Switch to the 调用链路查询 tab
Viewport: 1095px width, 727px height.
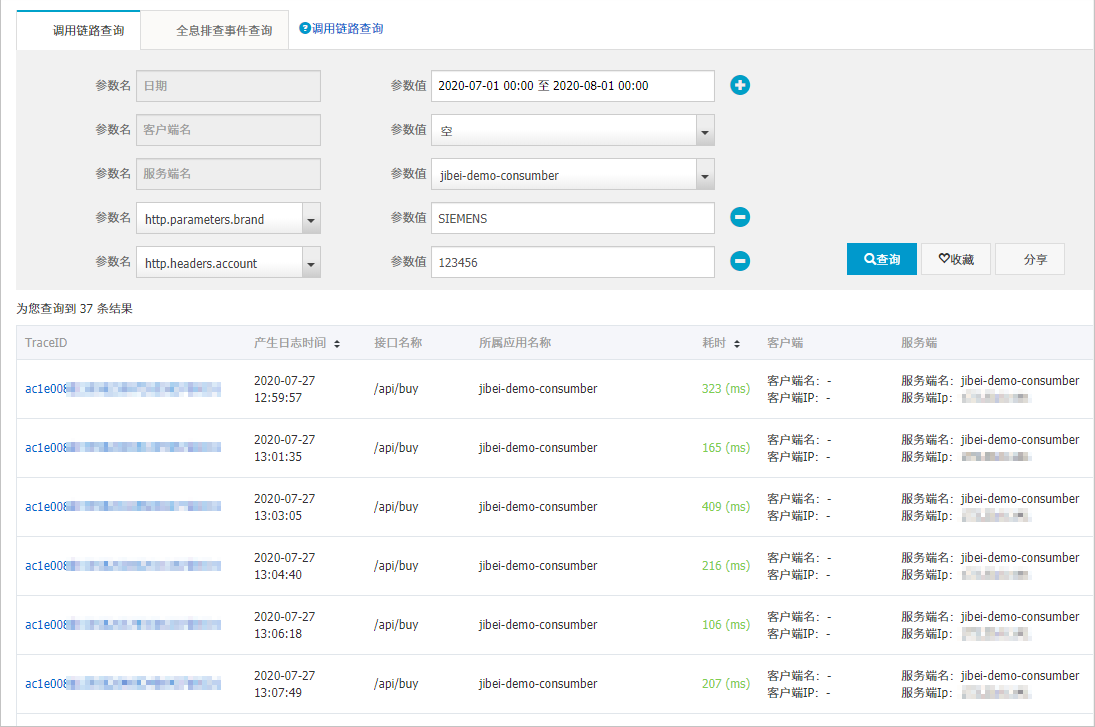point(78,31)
